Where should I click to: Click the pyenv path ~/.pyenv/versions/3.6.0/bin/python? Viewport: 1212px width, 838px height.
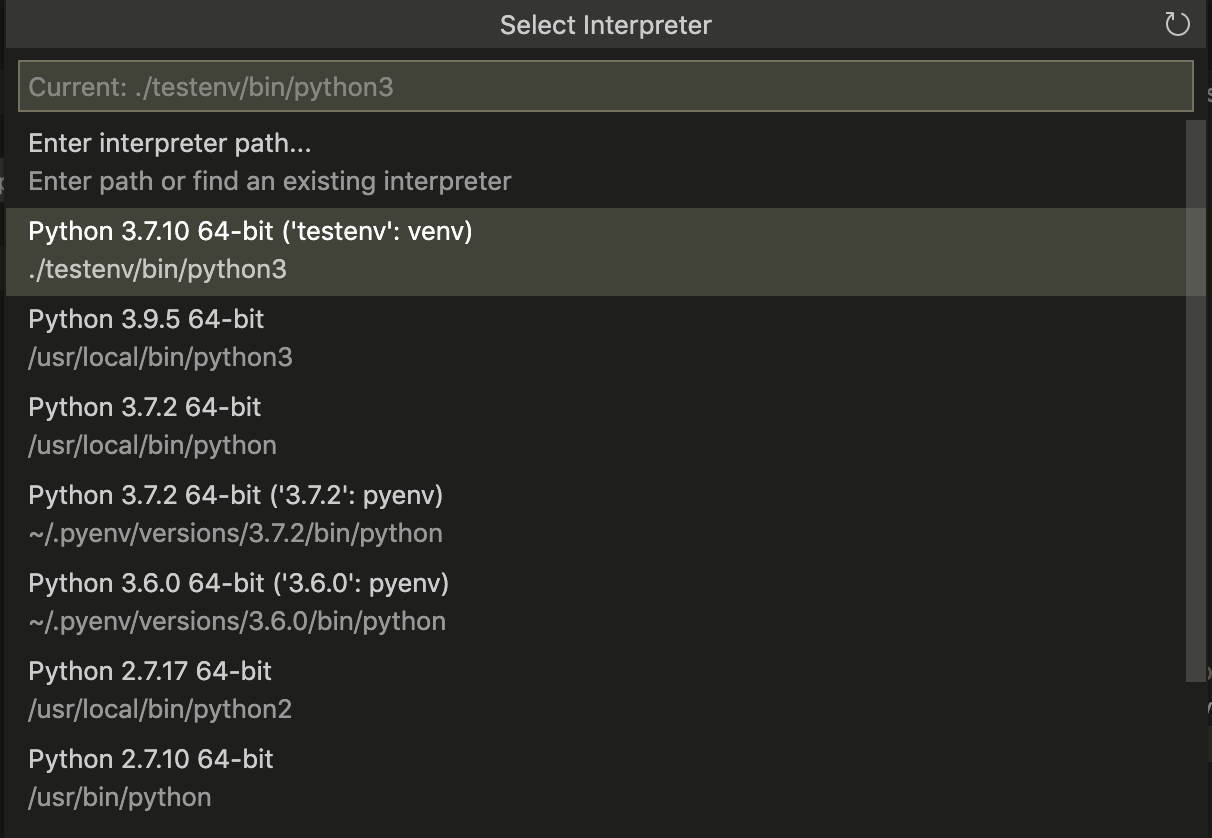pyautogui.click(x=234, y=621)
